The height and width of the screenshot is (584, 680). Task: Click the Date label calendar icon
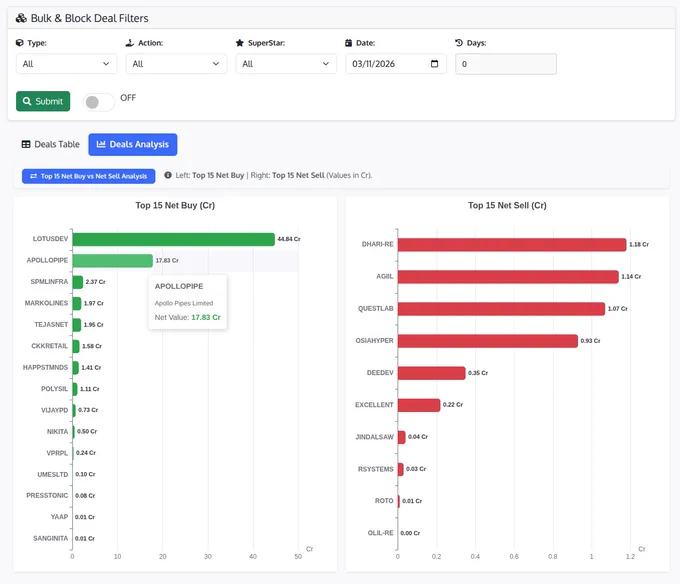pos(349,43)
